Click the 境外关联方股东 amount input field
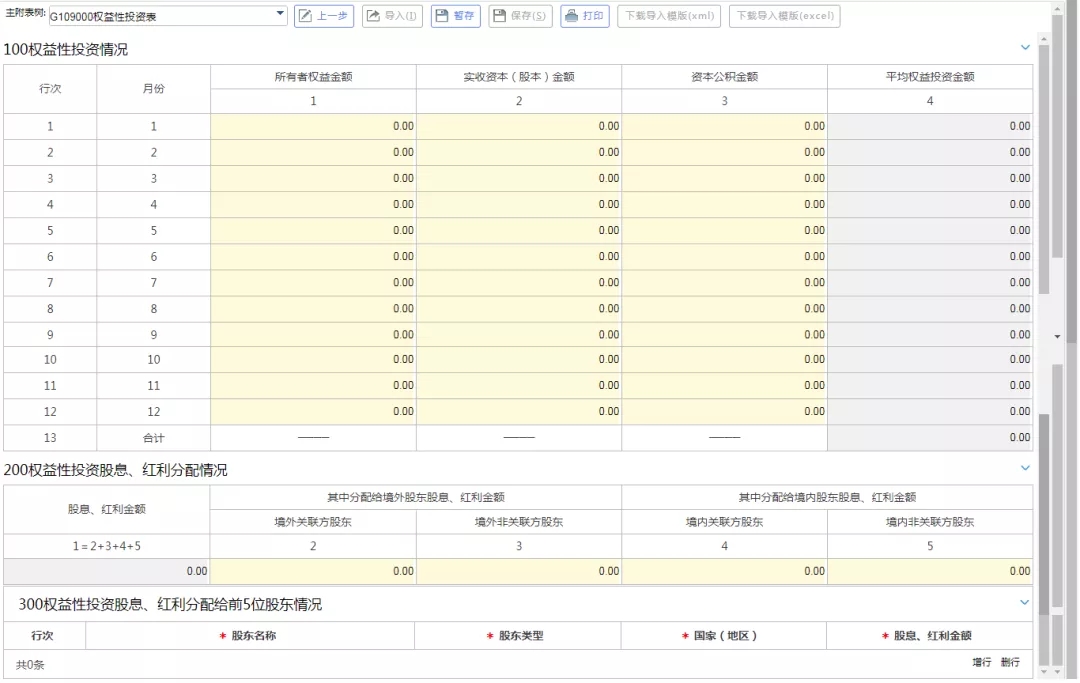 (313, 571)
